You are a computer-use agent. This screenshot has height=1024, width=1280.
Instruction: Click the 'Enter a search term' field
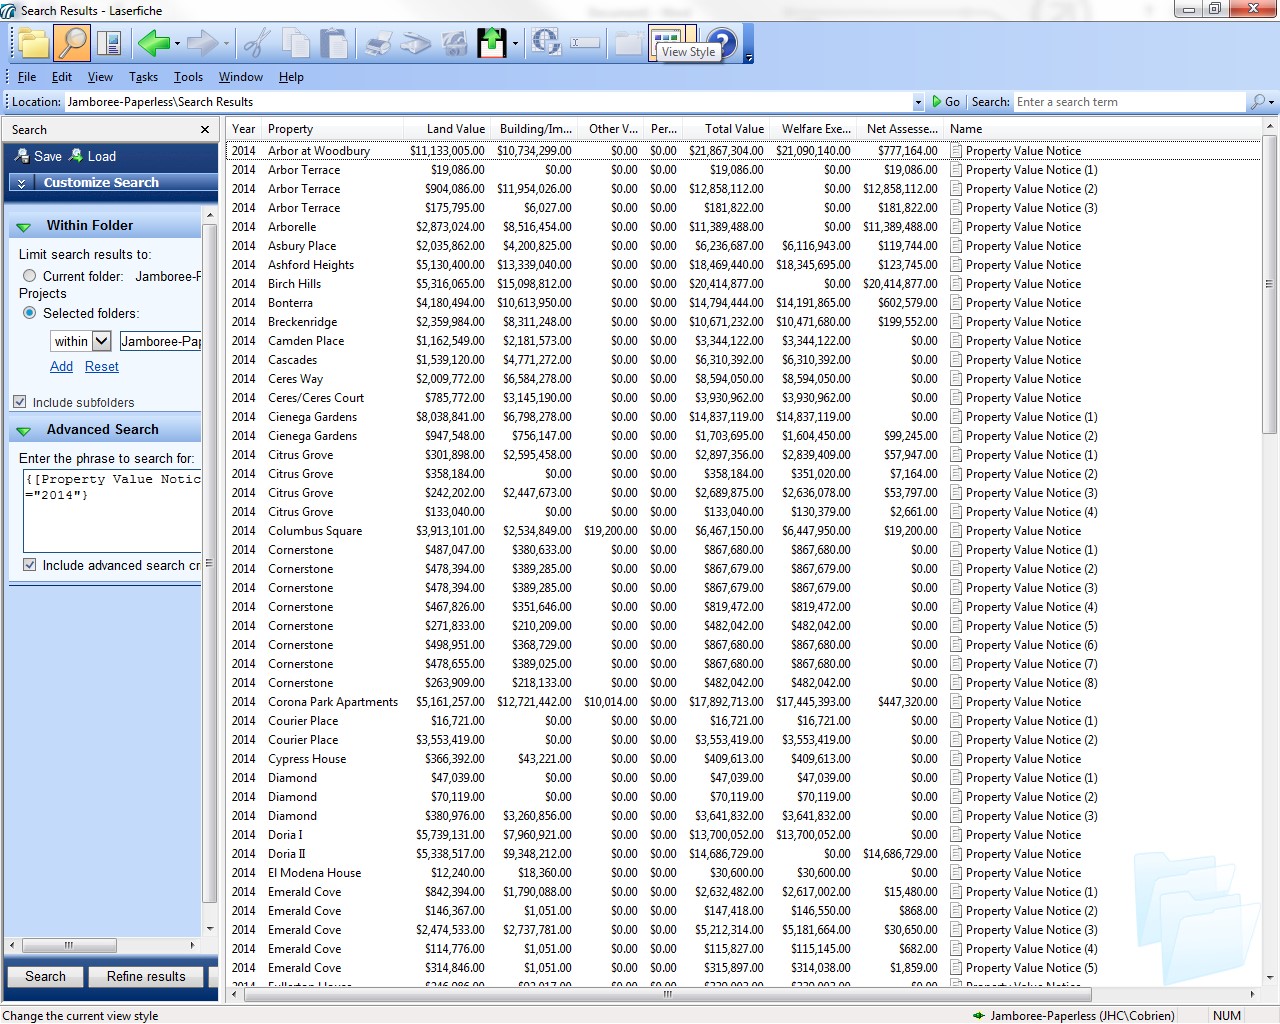1128,102
